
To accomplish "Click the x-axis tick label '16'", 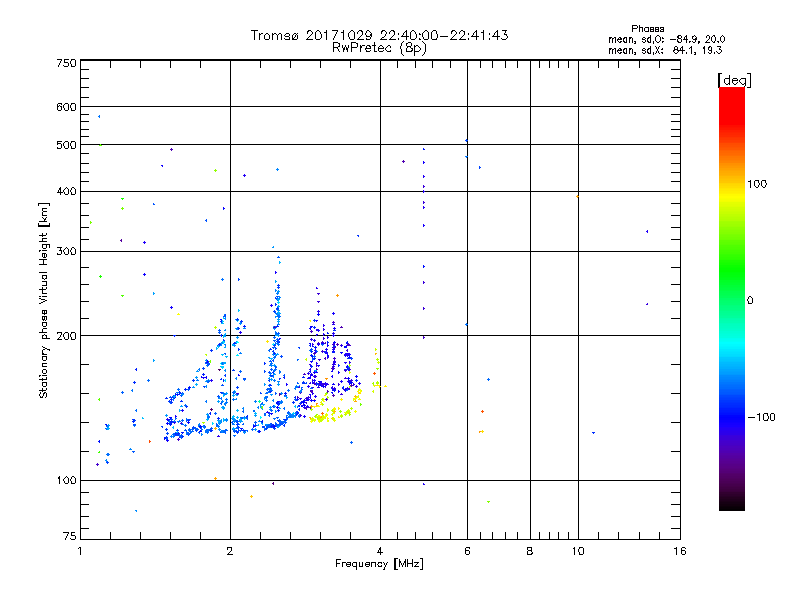I will 680,551.
